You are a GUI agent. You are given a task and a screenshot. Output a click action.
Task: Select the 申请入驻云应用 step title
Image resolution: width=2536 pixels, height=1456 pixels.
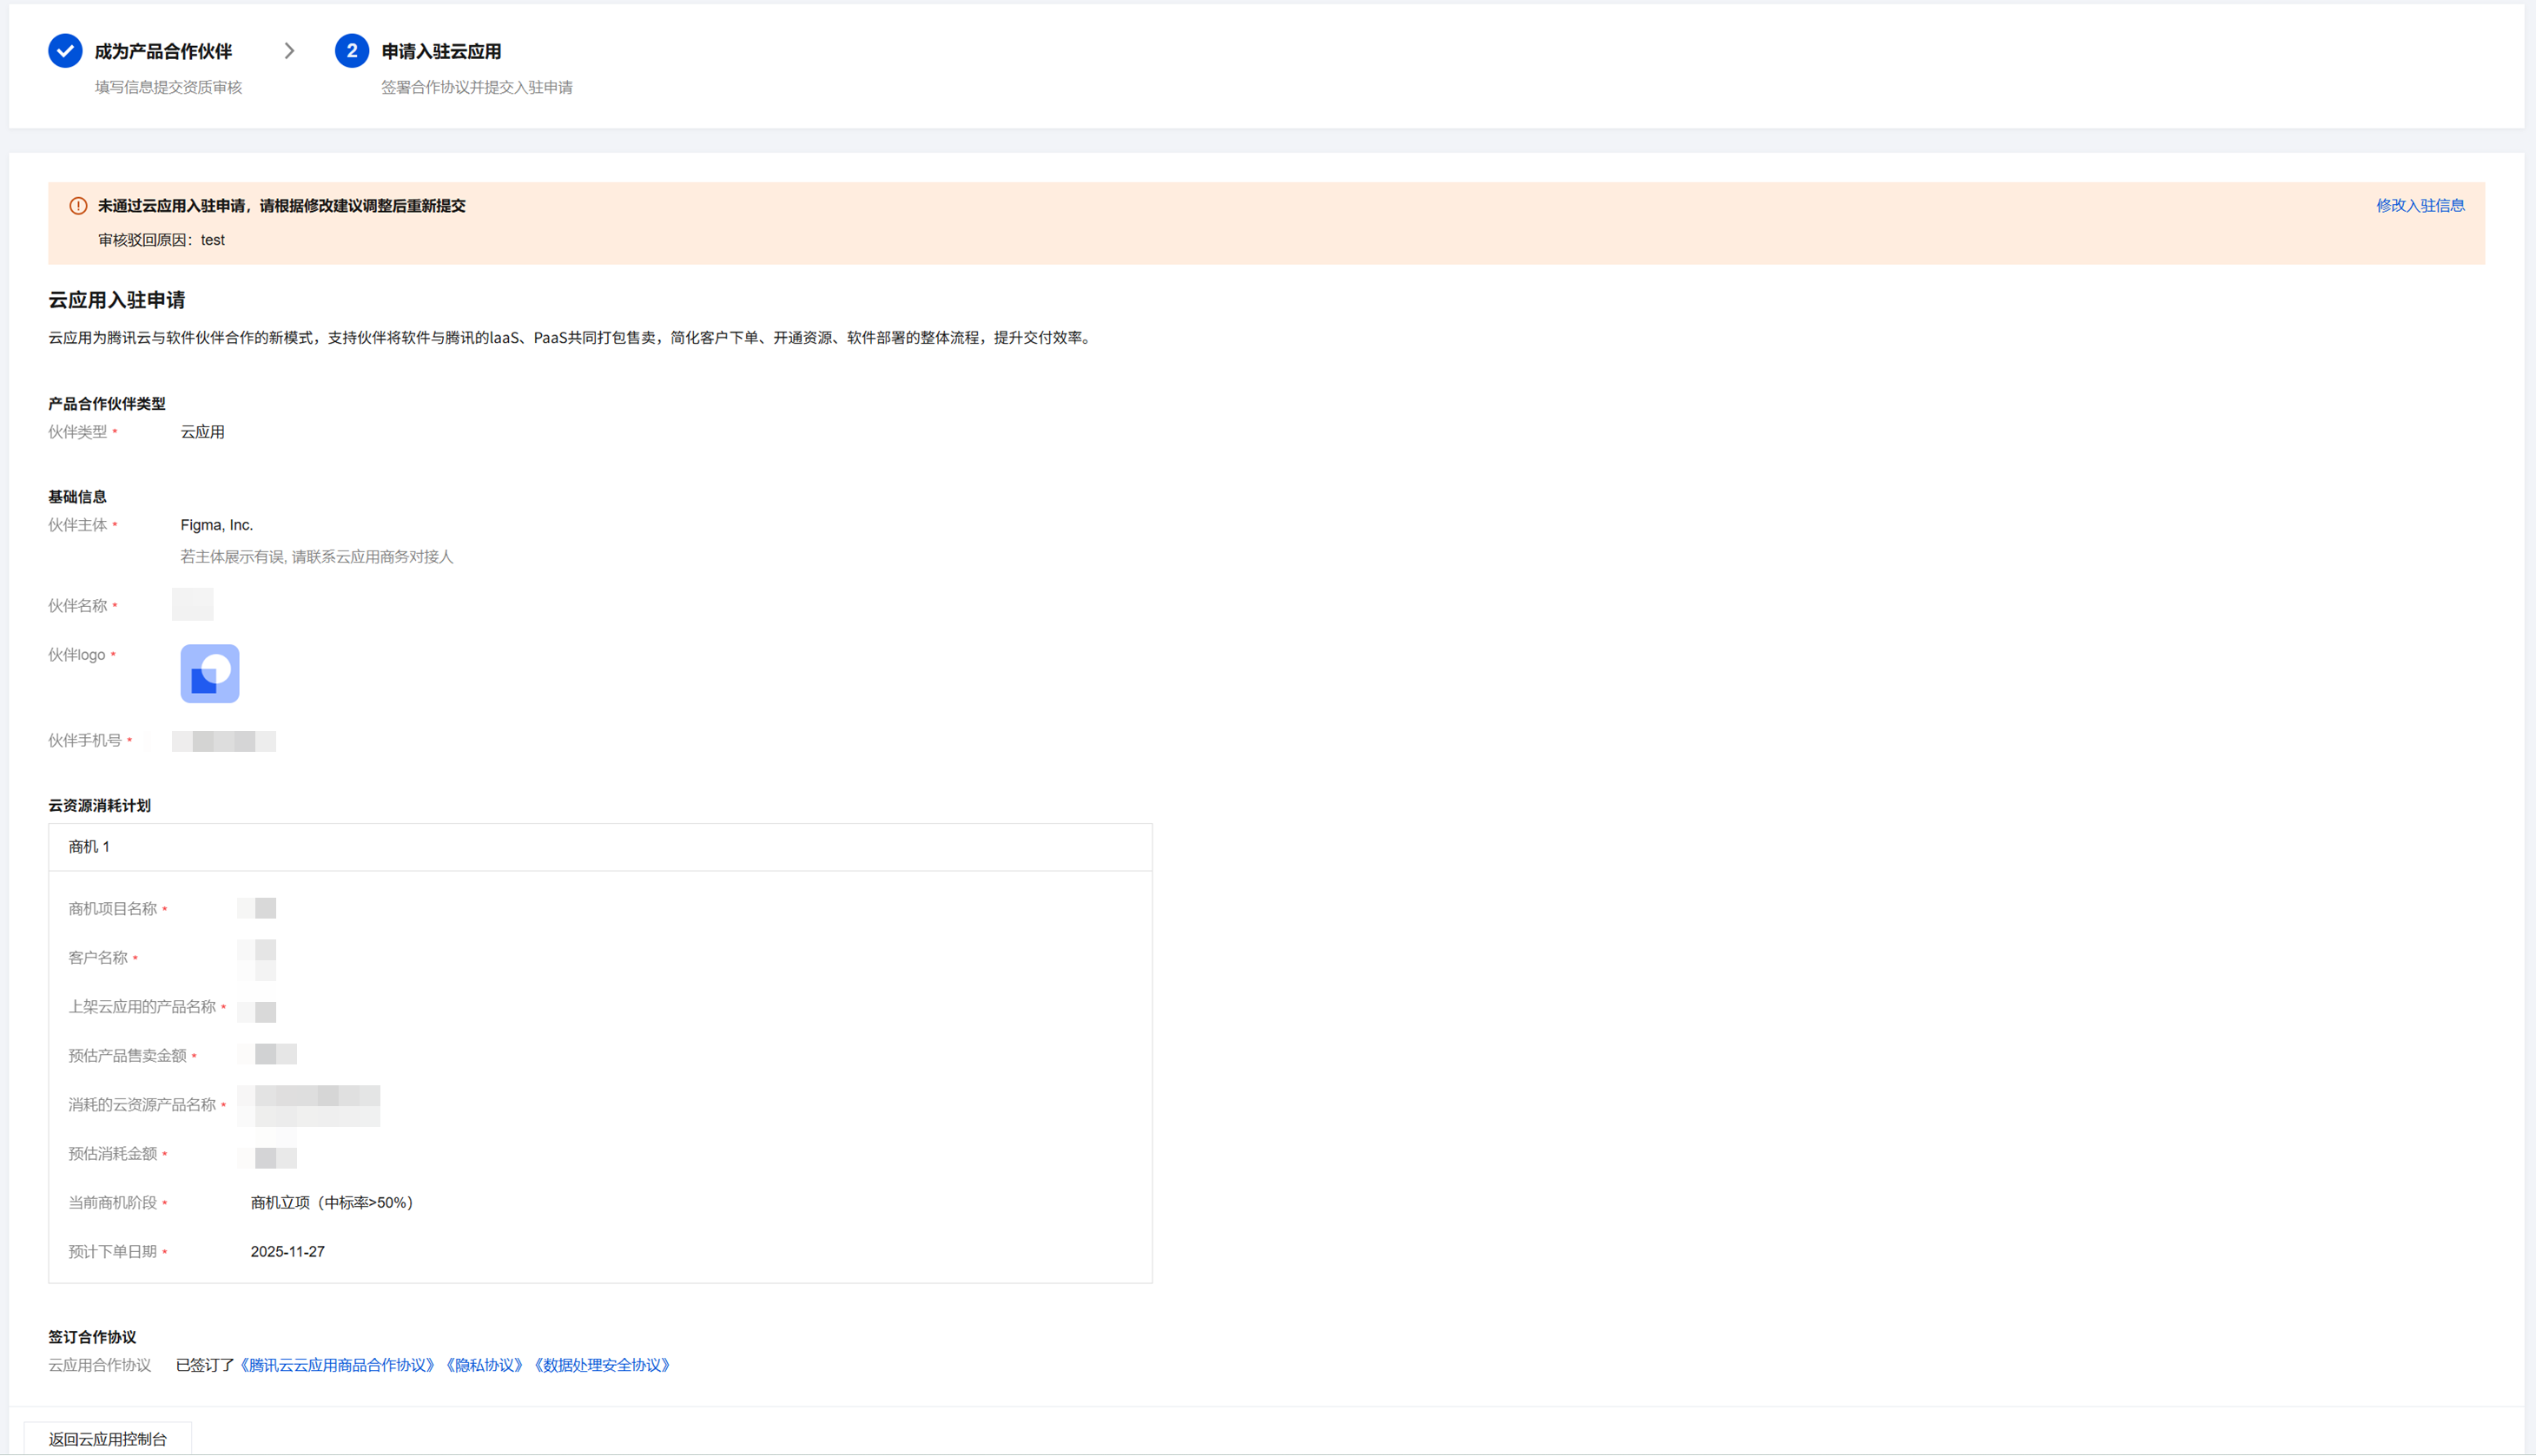441,52
